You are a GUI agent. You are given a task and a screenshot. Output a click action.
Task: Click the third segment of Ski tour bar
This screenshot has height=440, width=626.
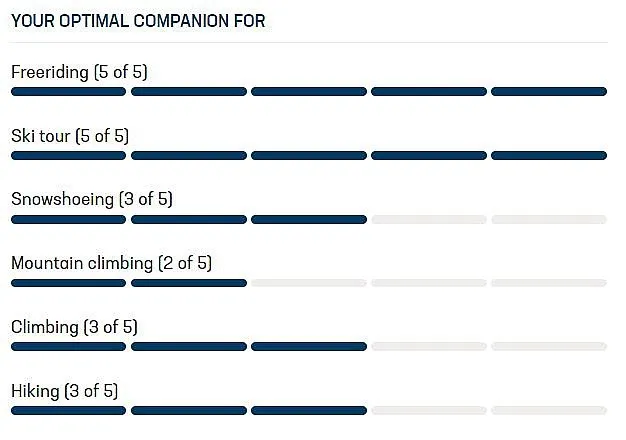309,156
